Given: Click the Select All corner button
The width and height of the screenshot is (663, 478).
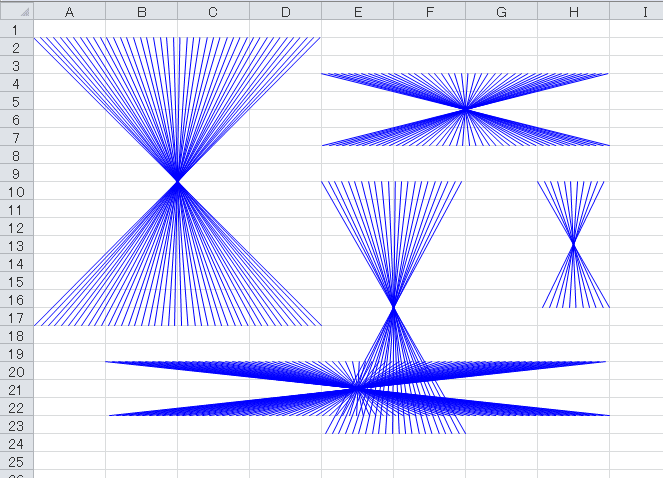Looking at the screenshot, I should coord(16,11).
